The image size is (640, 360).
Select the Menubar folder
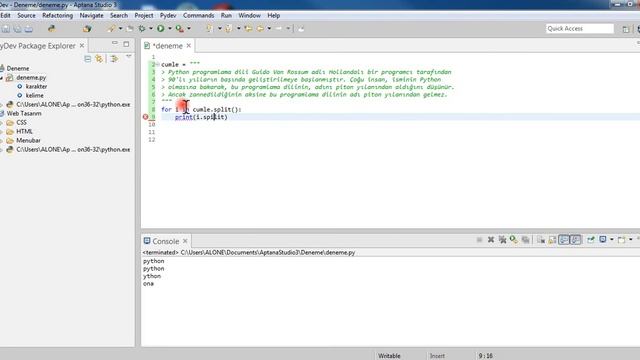pyautogui.click(x=28, y=140)
